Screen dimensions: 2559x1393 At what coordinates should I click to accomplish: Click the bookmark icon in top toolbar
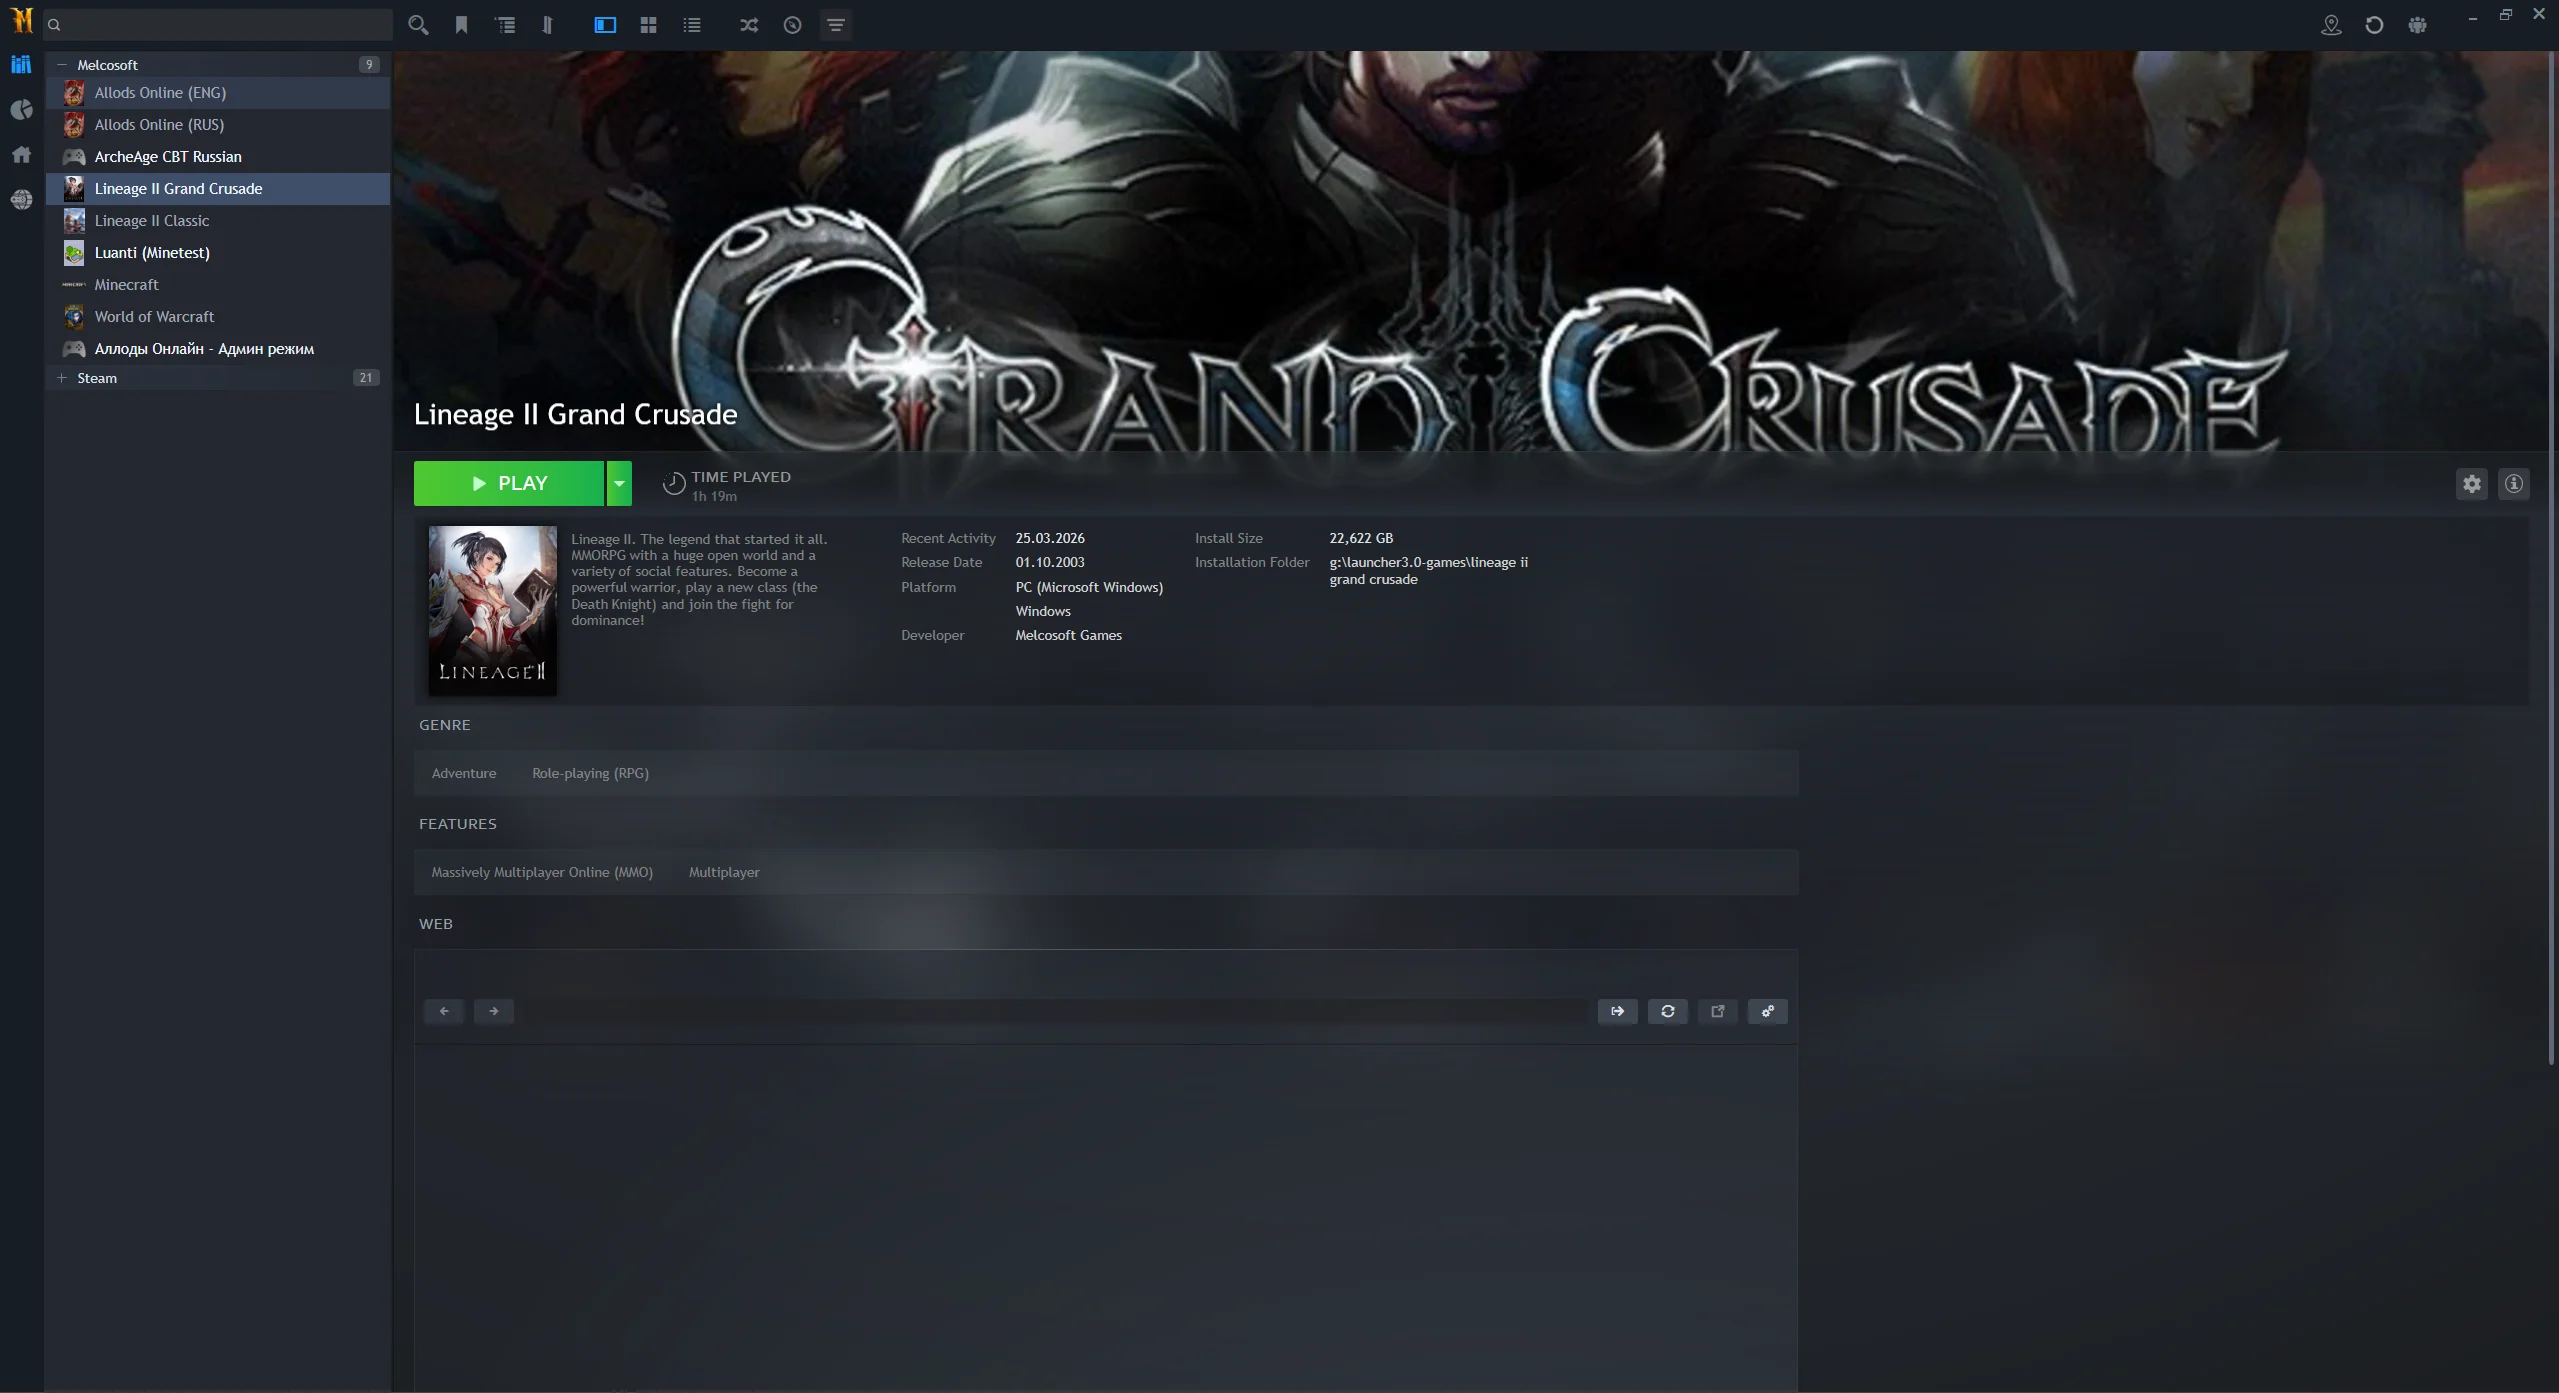pyautogui.click(x=461, y=25)
